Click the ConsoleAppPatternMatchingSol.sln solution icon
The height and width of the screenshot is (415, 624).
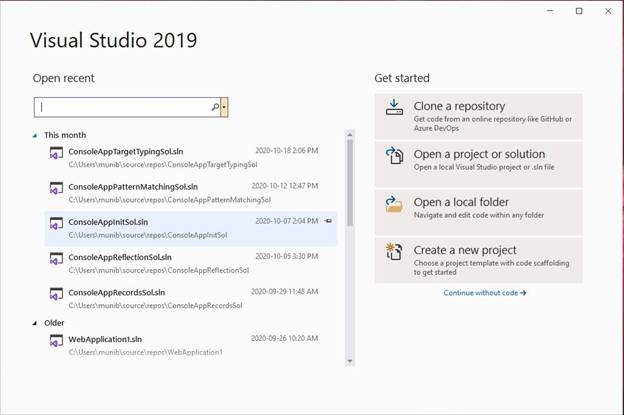(57, 189)
